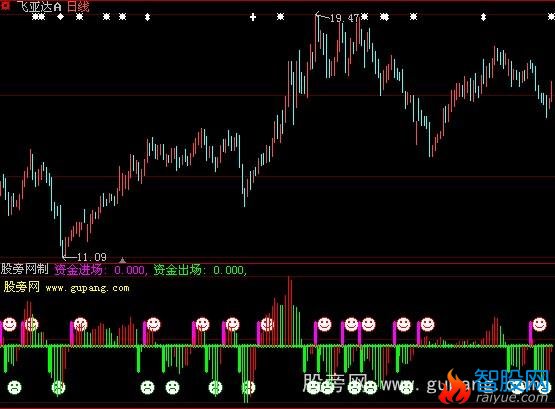This screenshot has height=409, width=555.
Task: Click the rightmost smiley face signal icon
Action: (x=539, y=324)
